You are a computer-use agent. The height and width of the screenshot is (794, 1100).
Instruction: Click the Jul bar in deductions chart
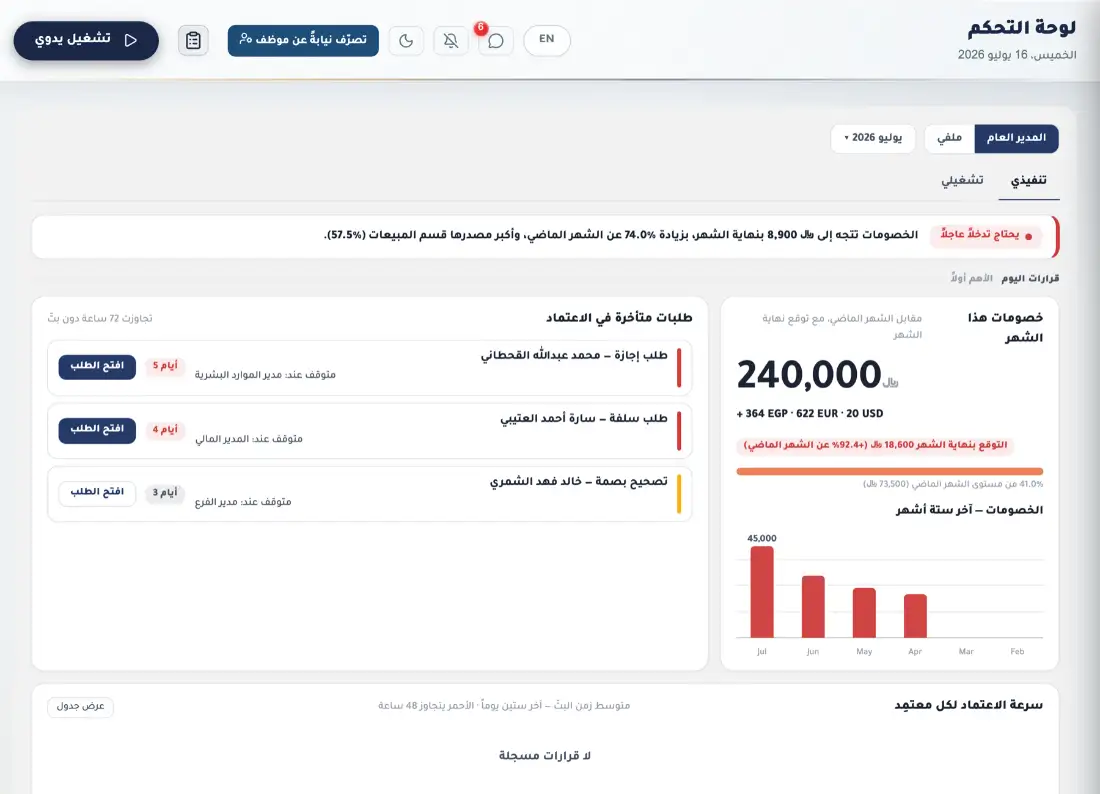[x=762, y=591]
